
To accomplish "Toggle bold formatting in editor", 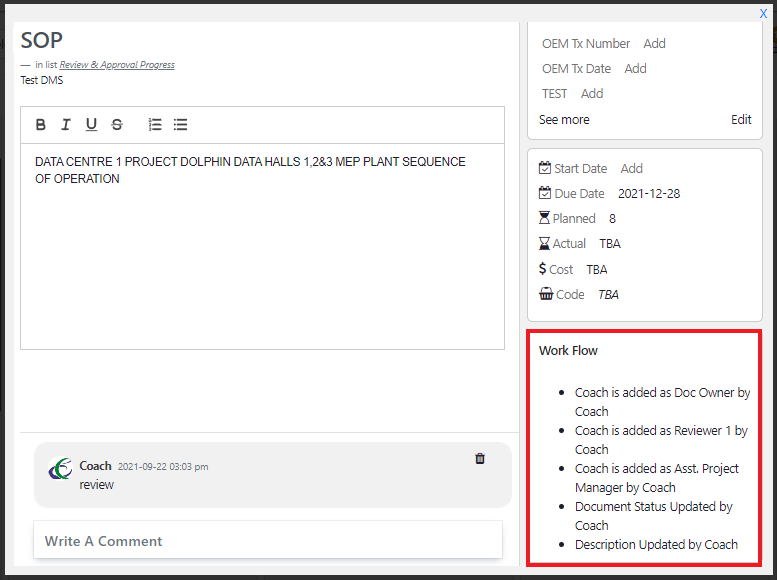I will (x=41, y=124).
